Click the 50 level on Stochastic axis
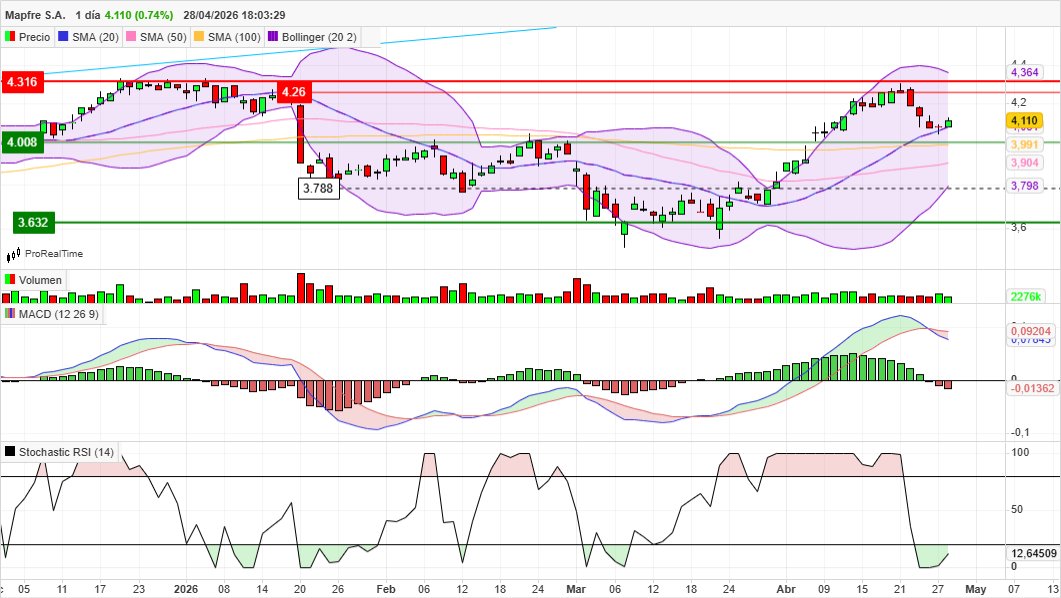 point(1016,509)
